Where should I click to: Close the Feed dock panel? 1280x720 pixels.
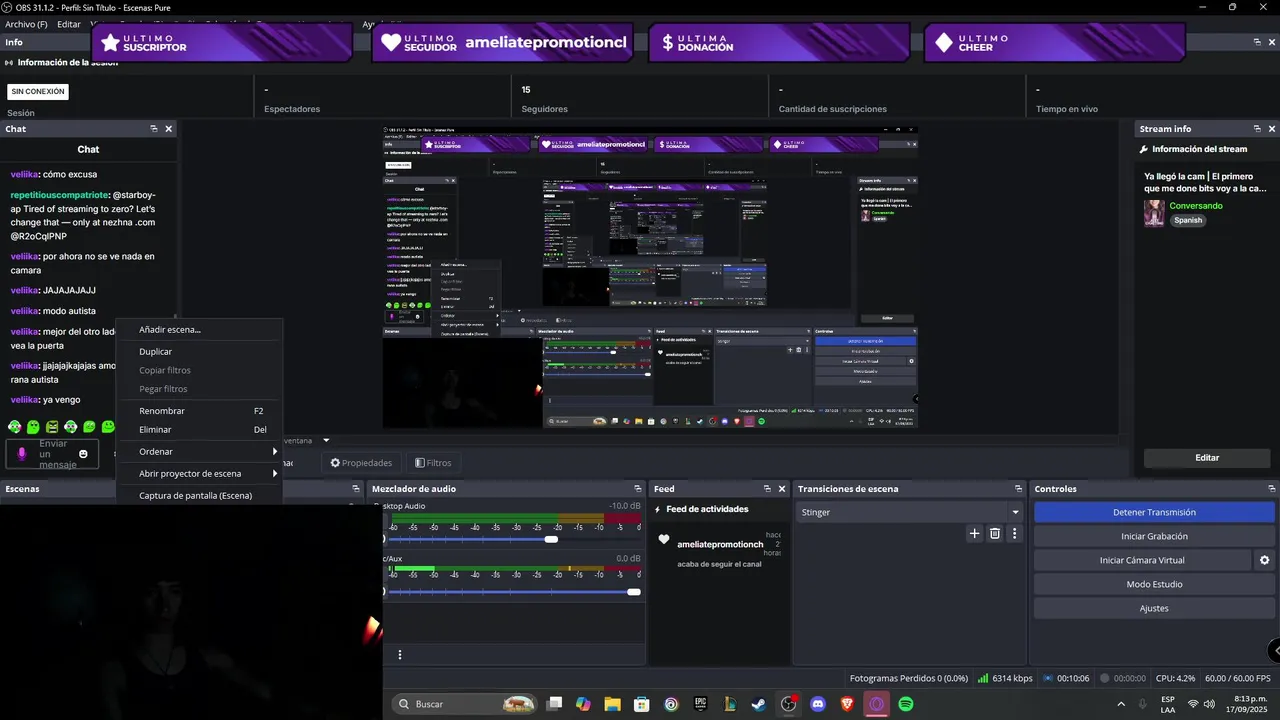(782, 489)
